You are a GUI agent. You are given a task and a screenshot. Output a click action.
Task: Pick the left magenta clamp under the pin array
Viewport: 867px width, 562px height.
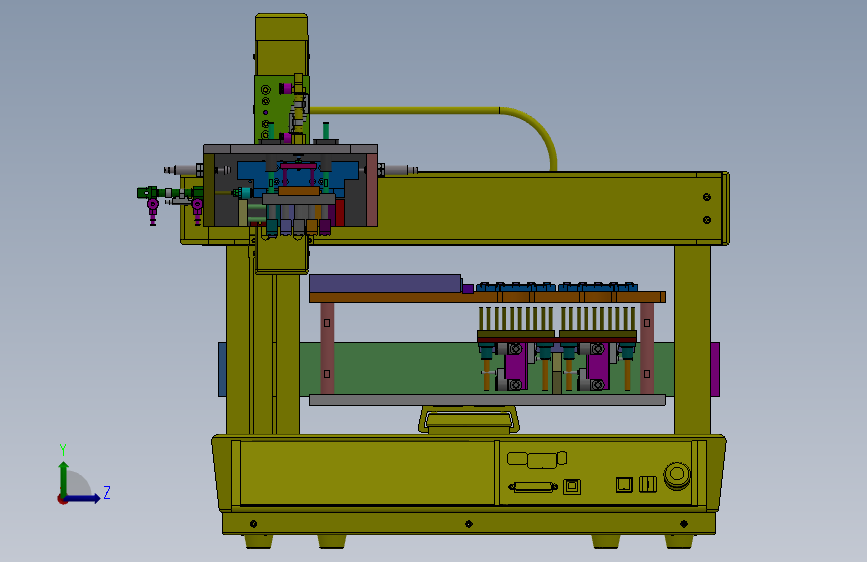(515, 366)
